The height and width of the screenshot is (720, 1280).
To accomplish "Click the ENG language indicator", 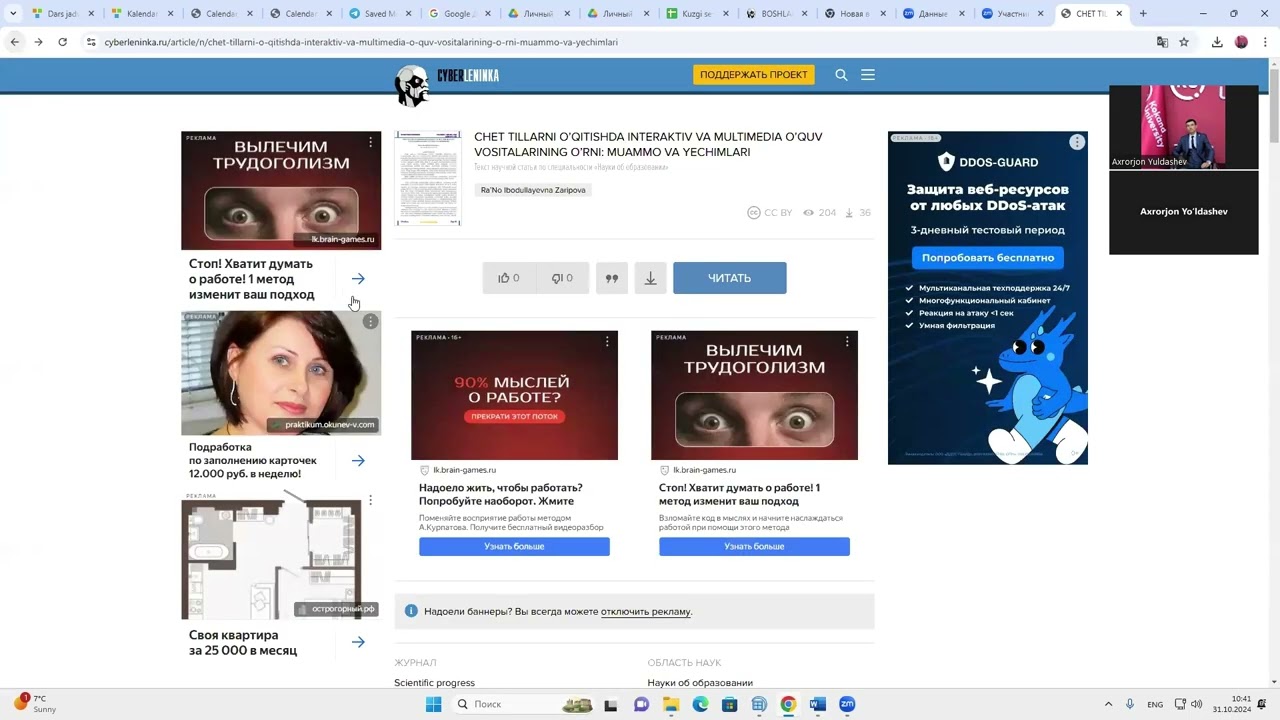I will click(x=1155, y=704).
